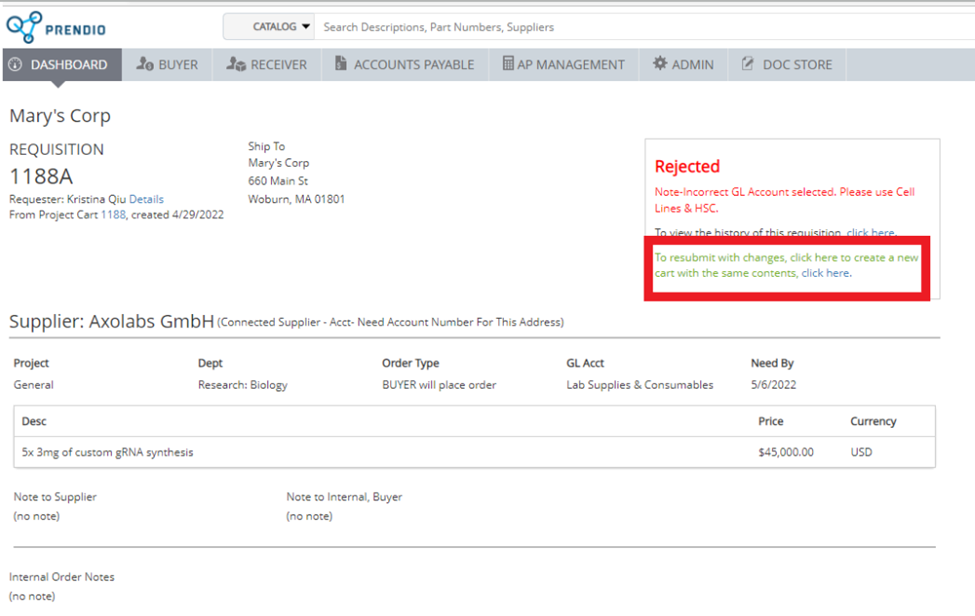Image resolution: width=975 pixels, height=616 pixels.
Task: Click the Accounts Payable document icon
Action: (x=341, y=65)
